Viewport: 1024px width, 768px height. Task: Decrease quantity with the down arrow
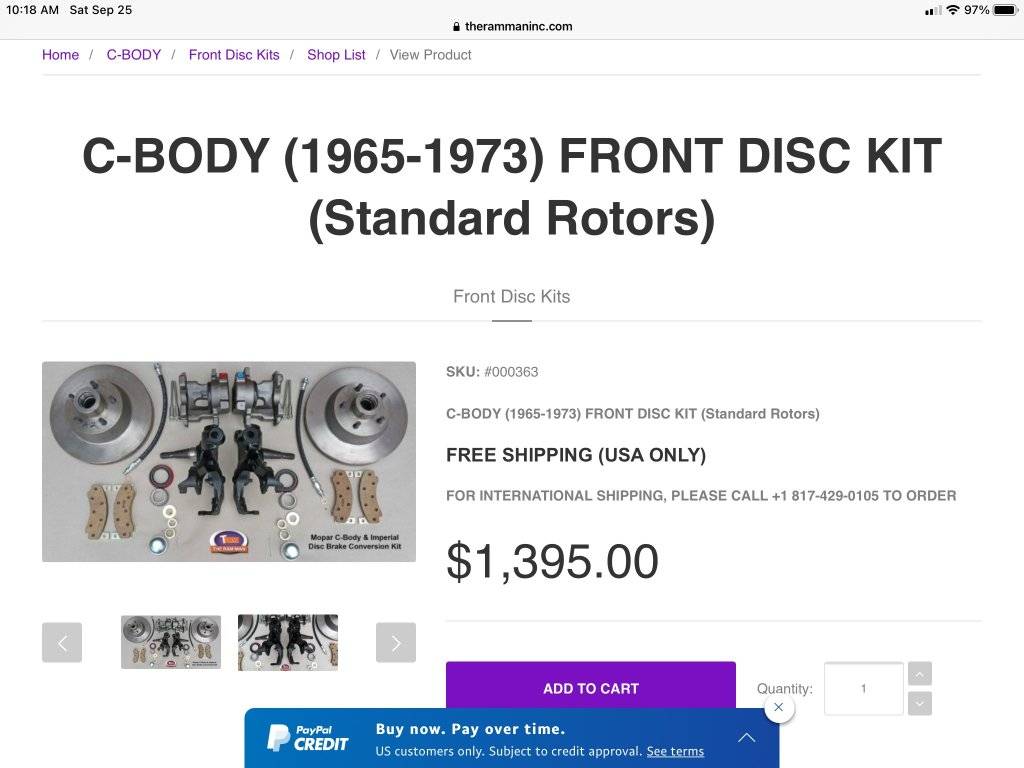tap(920, 703)
